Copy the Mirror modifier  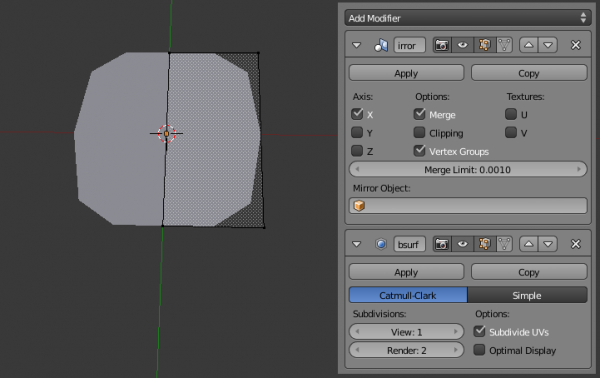point(529,73)
